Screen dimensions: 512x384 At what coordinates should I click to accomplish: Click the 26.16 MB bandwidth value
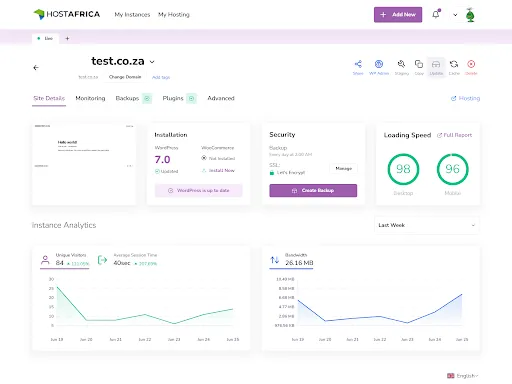[x=299, y=263]
